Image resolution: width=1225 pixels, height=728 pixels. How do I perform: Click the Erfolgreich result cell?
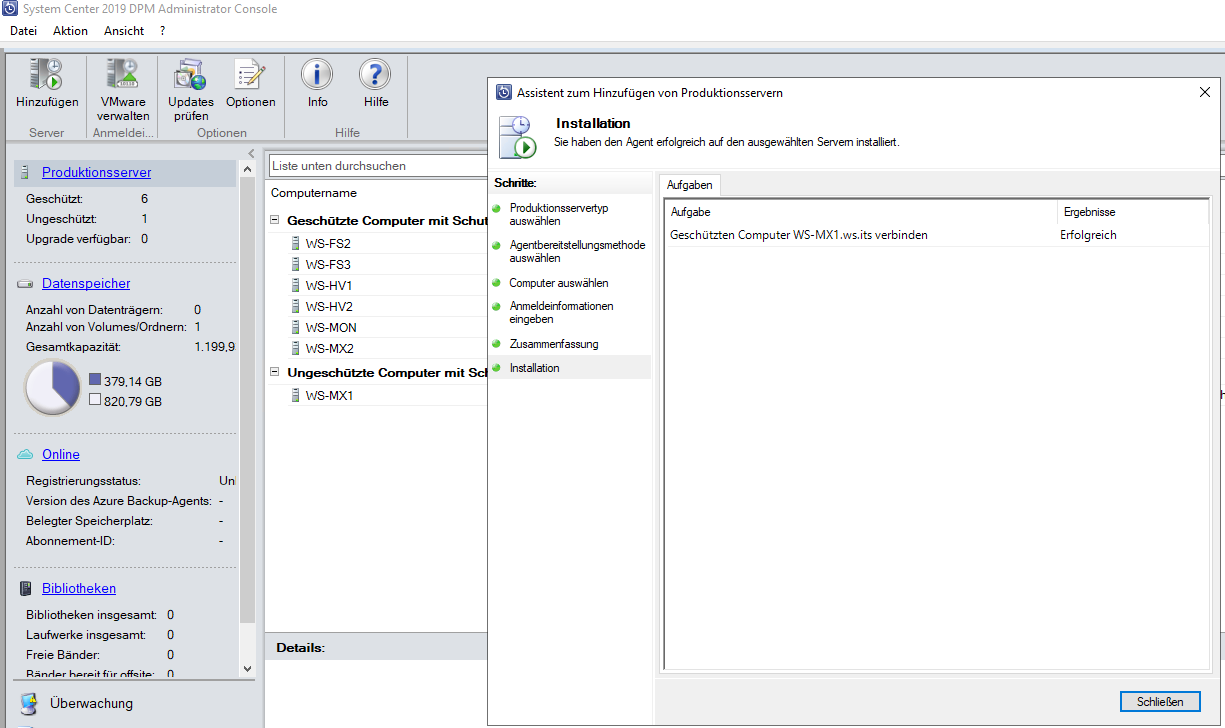[1088, 235]
